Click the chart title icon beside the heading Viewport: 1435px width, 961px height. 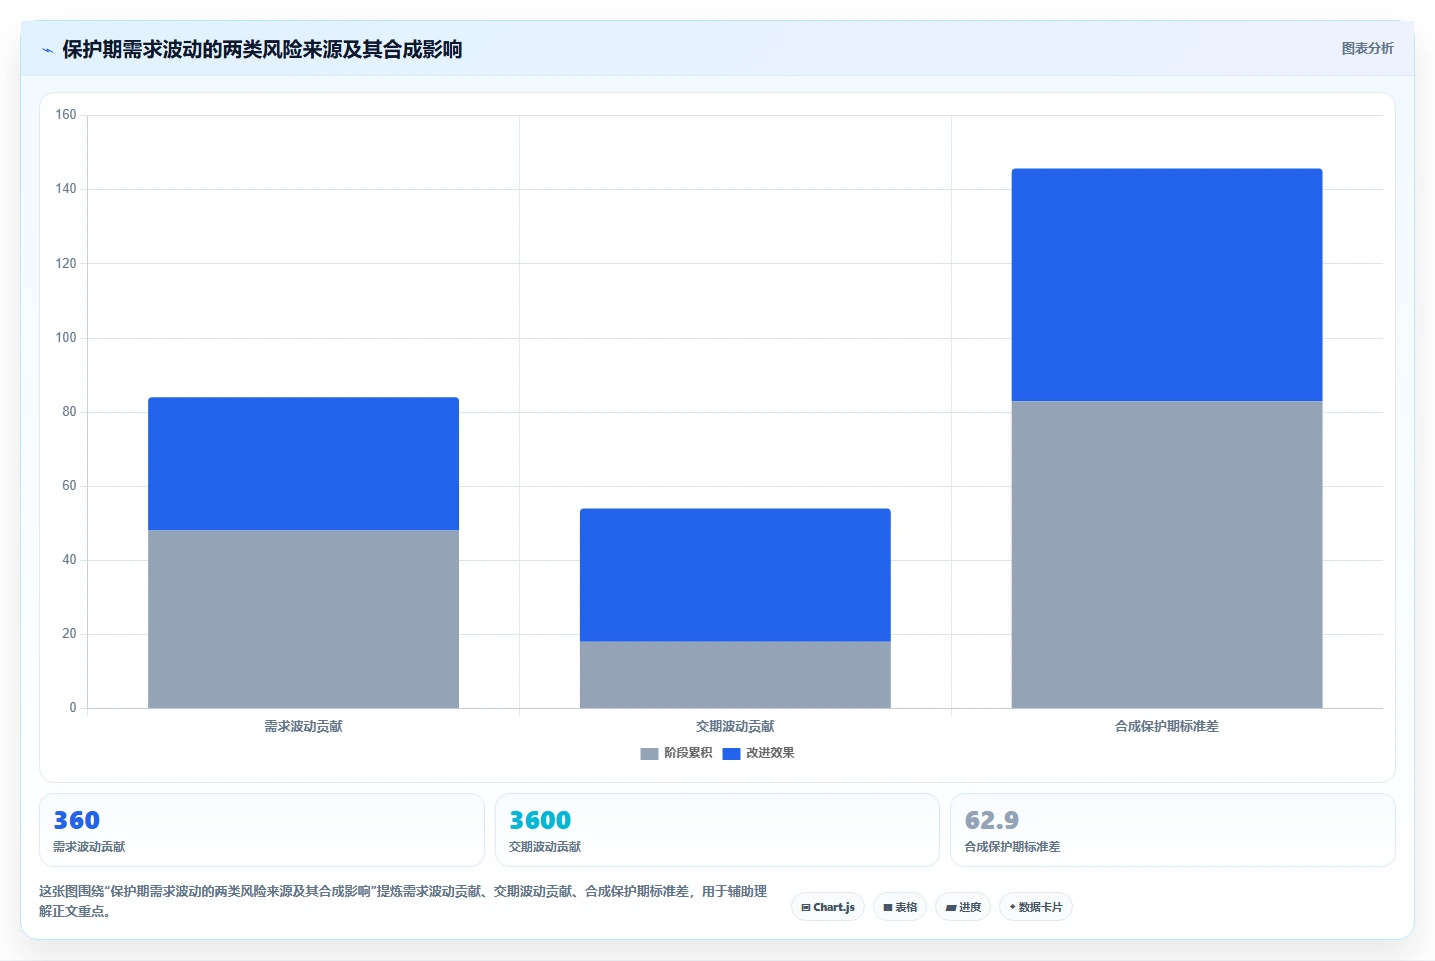[47, 50]
